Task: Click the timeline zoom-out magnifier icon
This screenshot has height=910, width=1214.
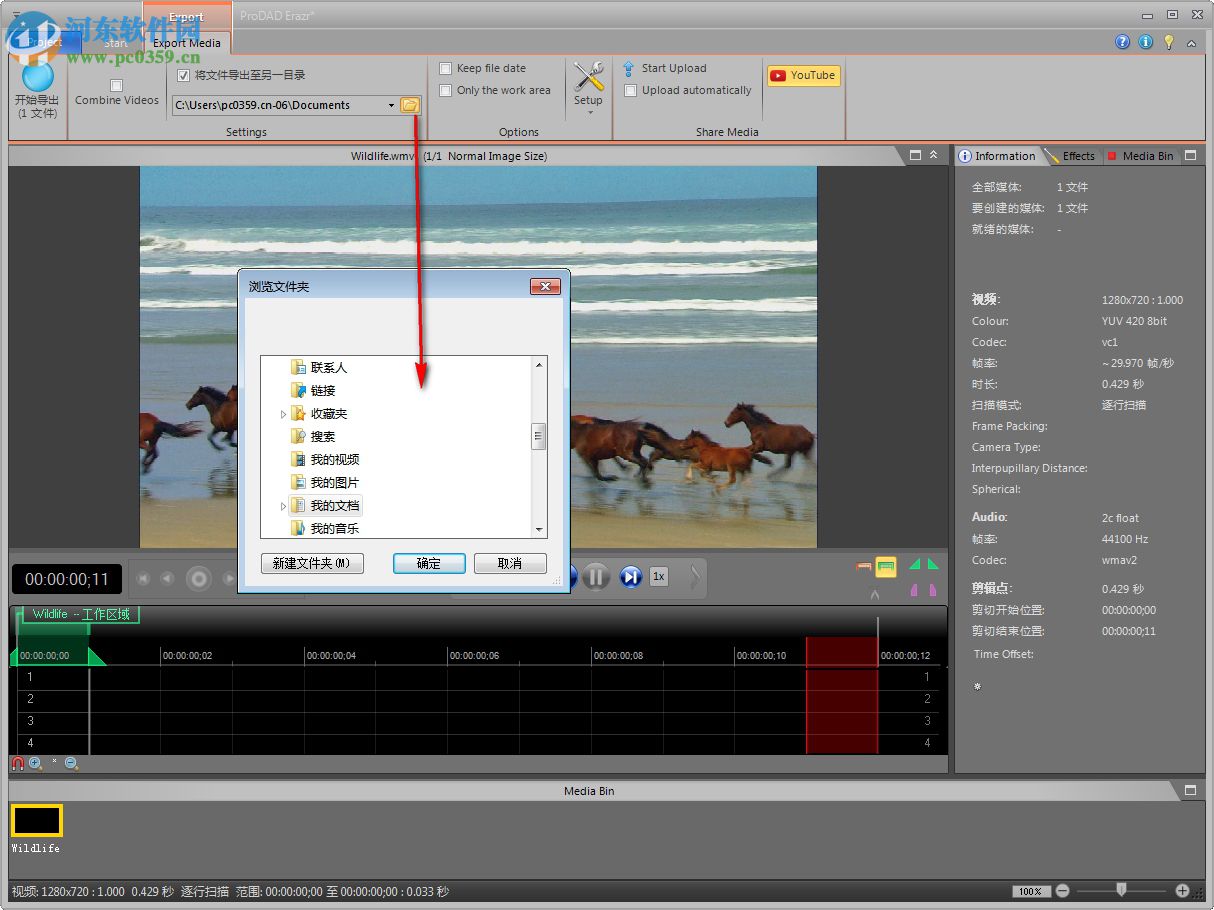Action: (71, 763)
